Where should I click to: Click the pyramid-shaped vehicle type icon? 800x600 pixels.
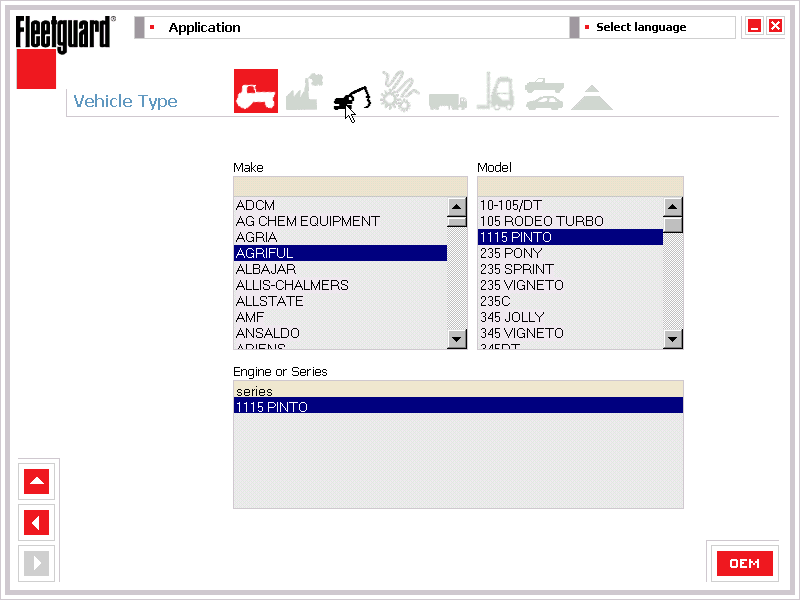(592, 97)
